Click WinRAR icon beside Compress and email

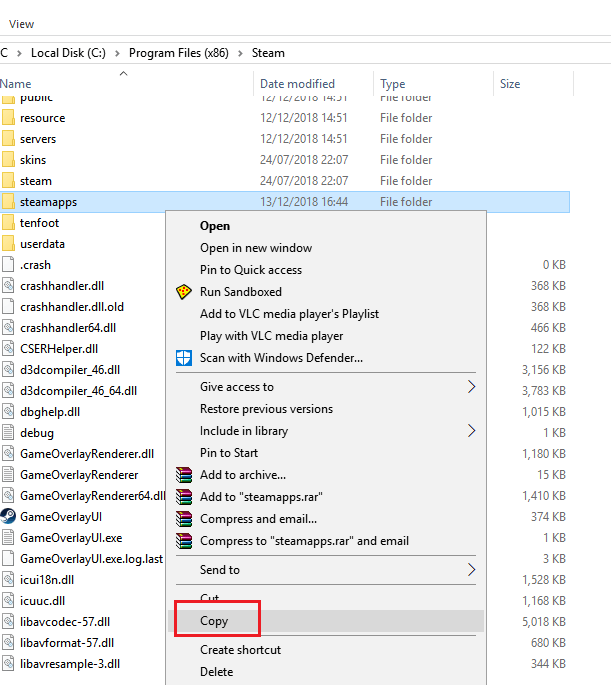point(184,519)
